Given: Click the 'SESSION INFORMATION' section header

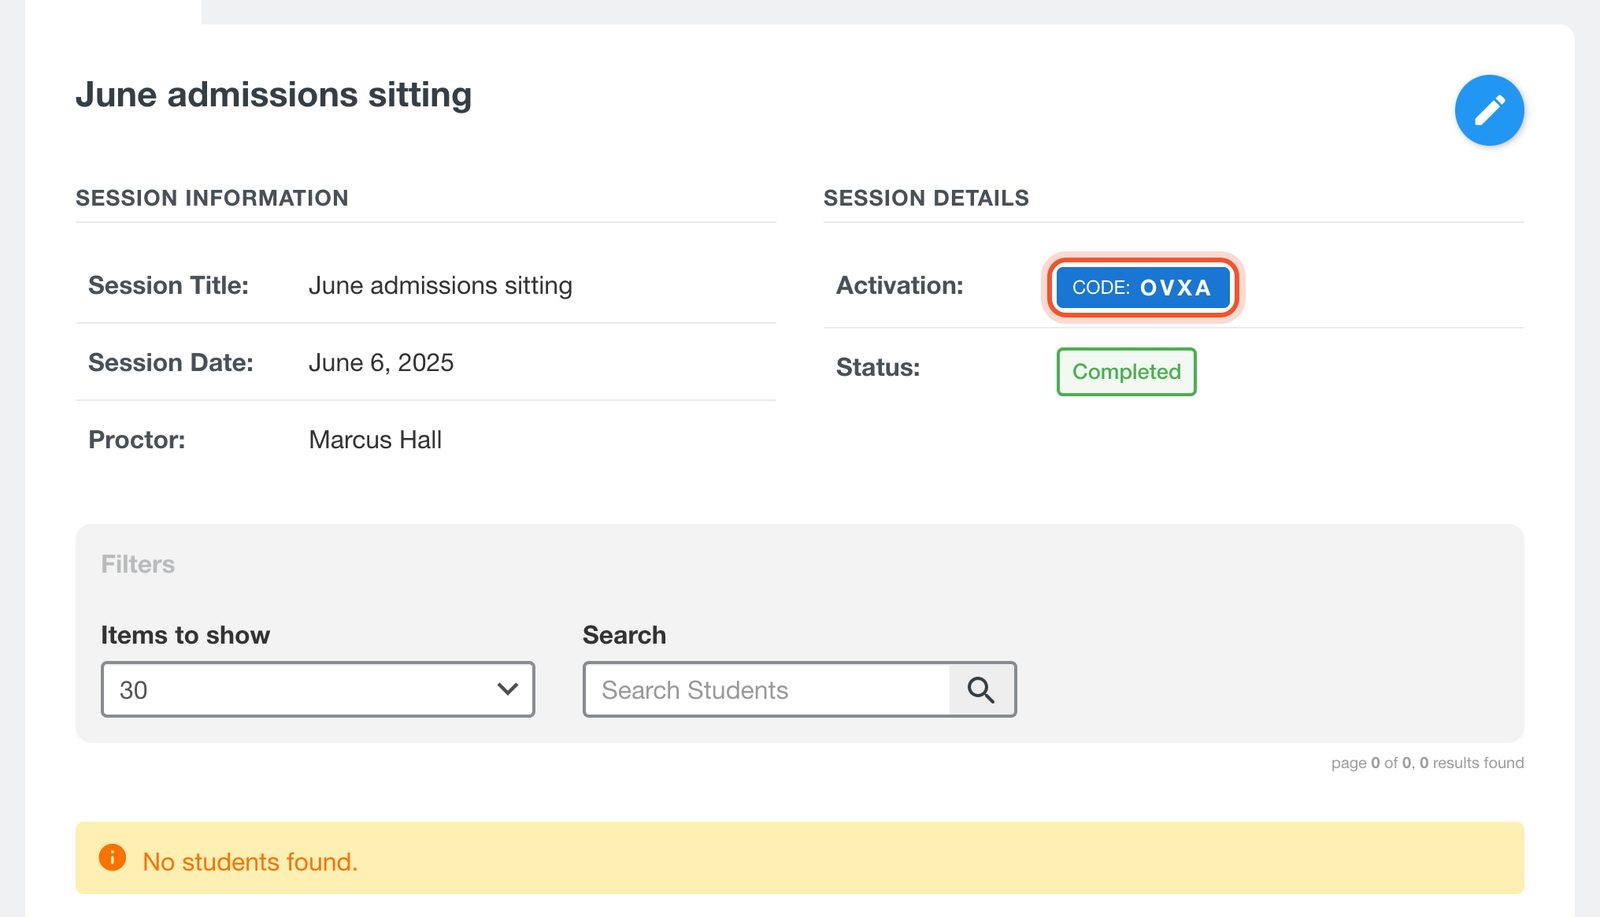Looking at the screenshot, I should (212, 198).
